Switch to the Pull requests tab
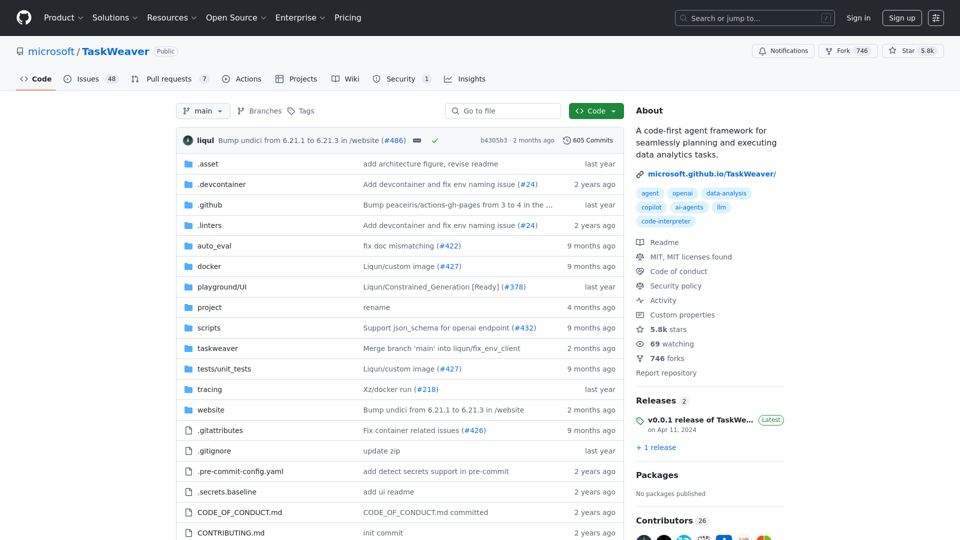 [169, 79]
